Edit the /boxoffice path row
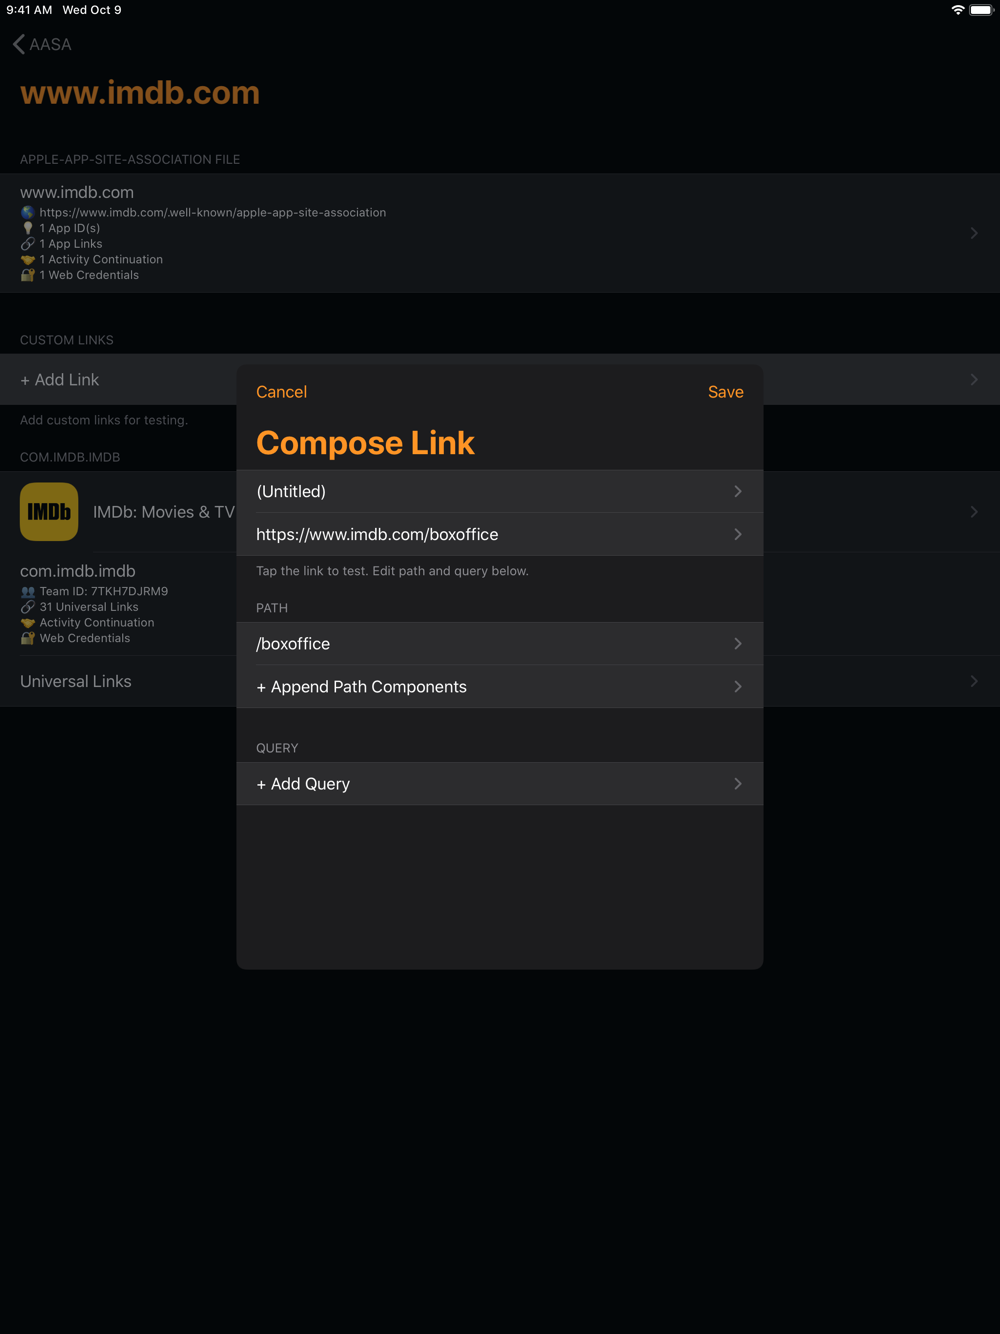 (500, 644)
